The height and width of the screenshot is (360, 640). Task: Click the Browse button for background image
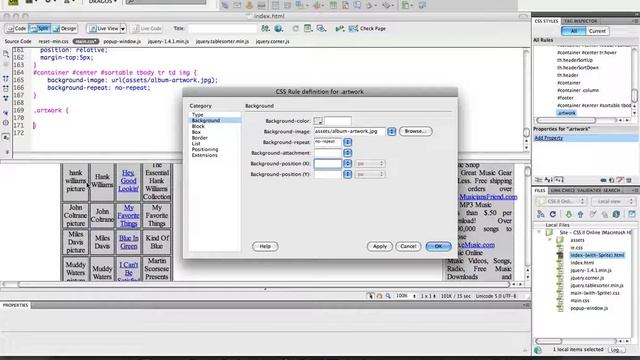pyautogui.click(x=416, y=131)
